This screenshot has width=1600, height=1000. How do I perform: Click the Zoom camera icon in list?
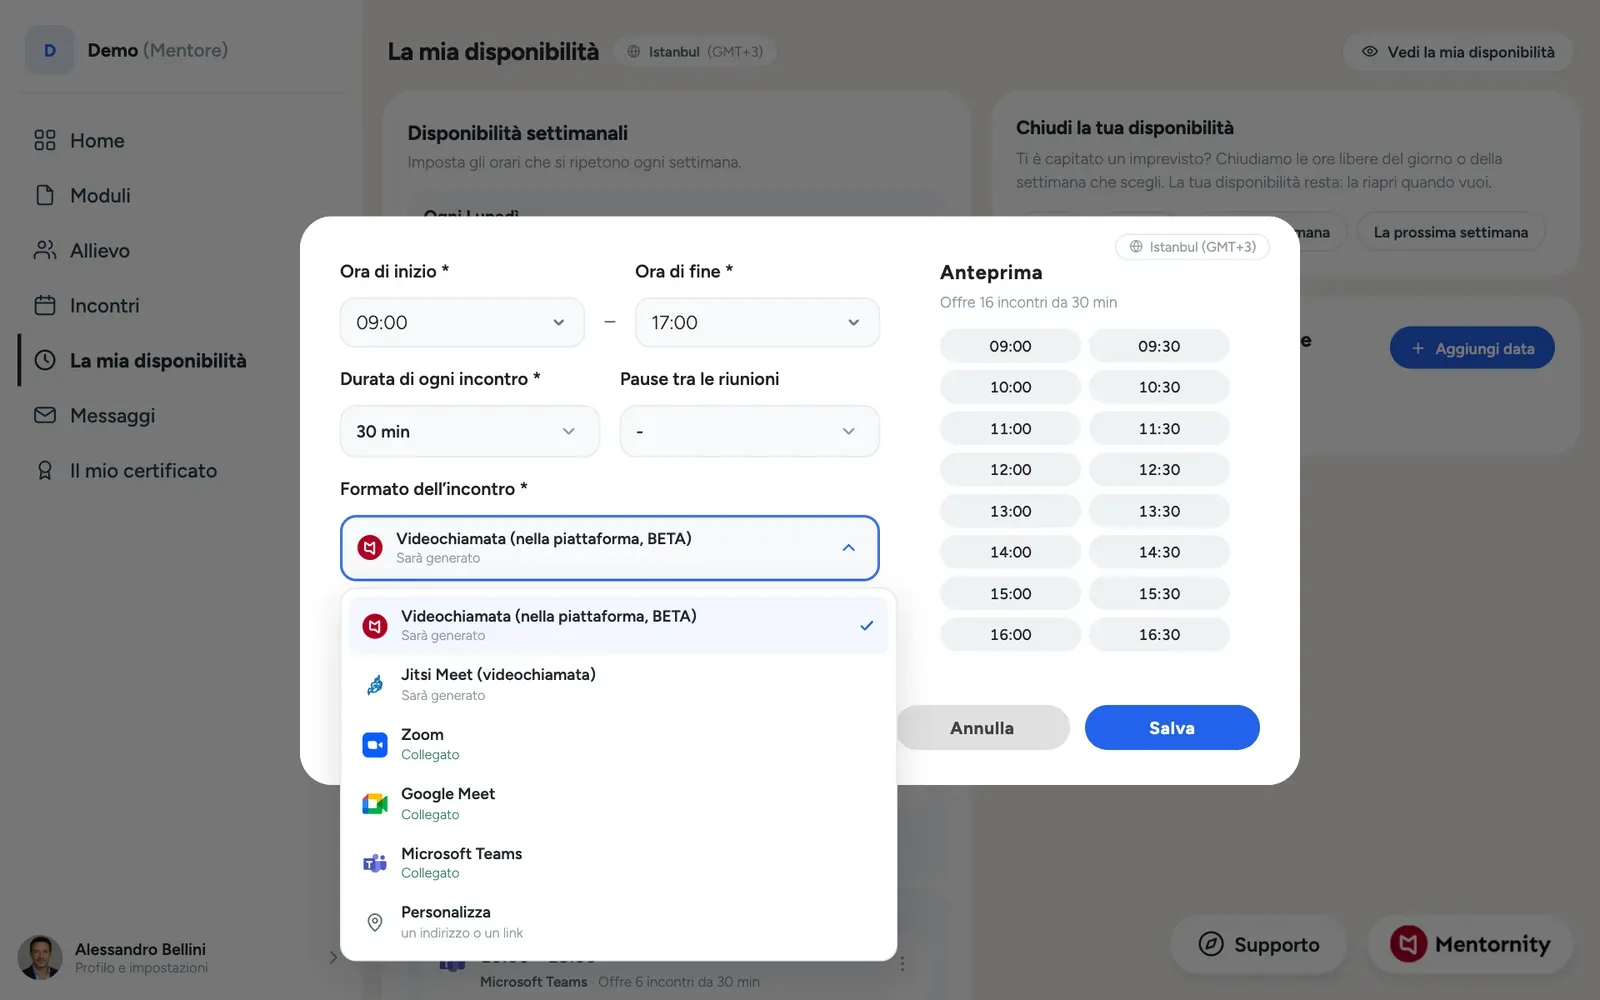[375, 744]
